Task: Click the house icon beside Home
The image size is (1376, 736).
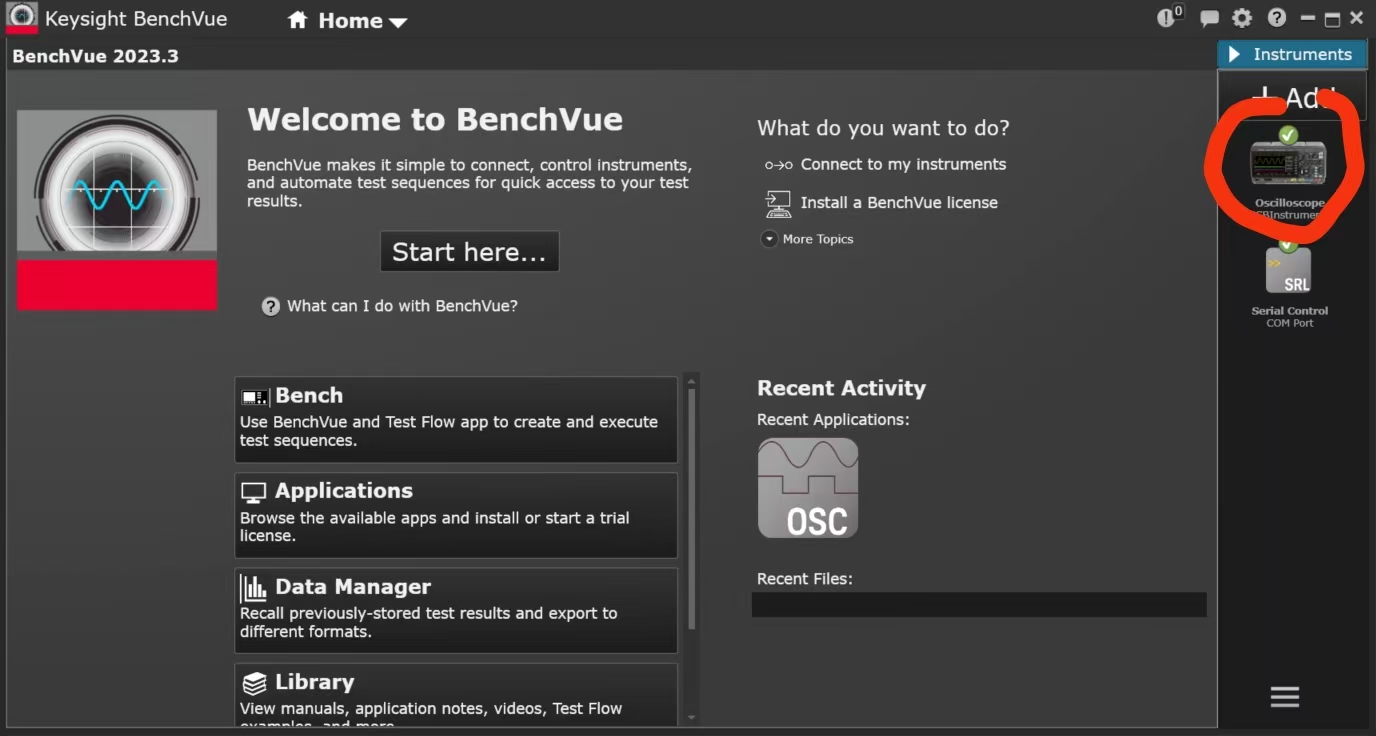Action: pos(297,20)
